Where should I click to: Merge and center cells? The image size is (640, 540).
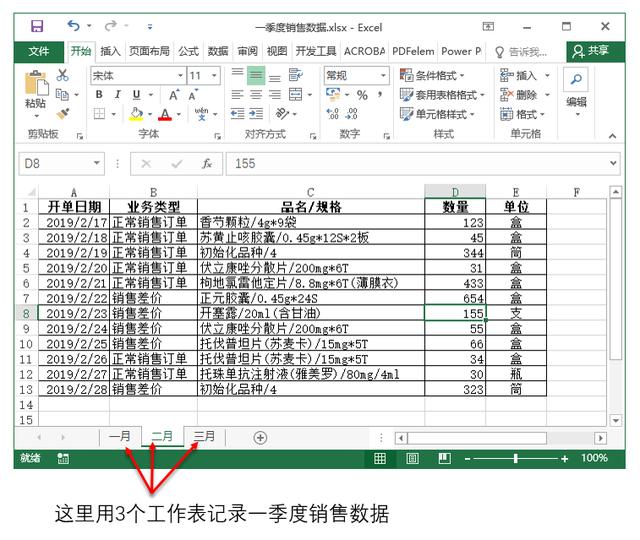click(x=296, y=95)
